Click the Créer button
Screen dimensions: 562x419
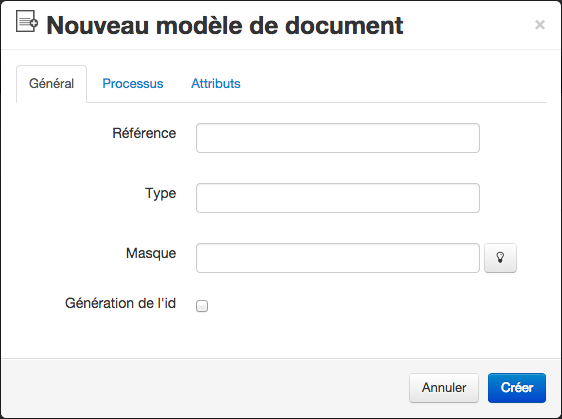pos(517,387)
